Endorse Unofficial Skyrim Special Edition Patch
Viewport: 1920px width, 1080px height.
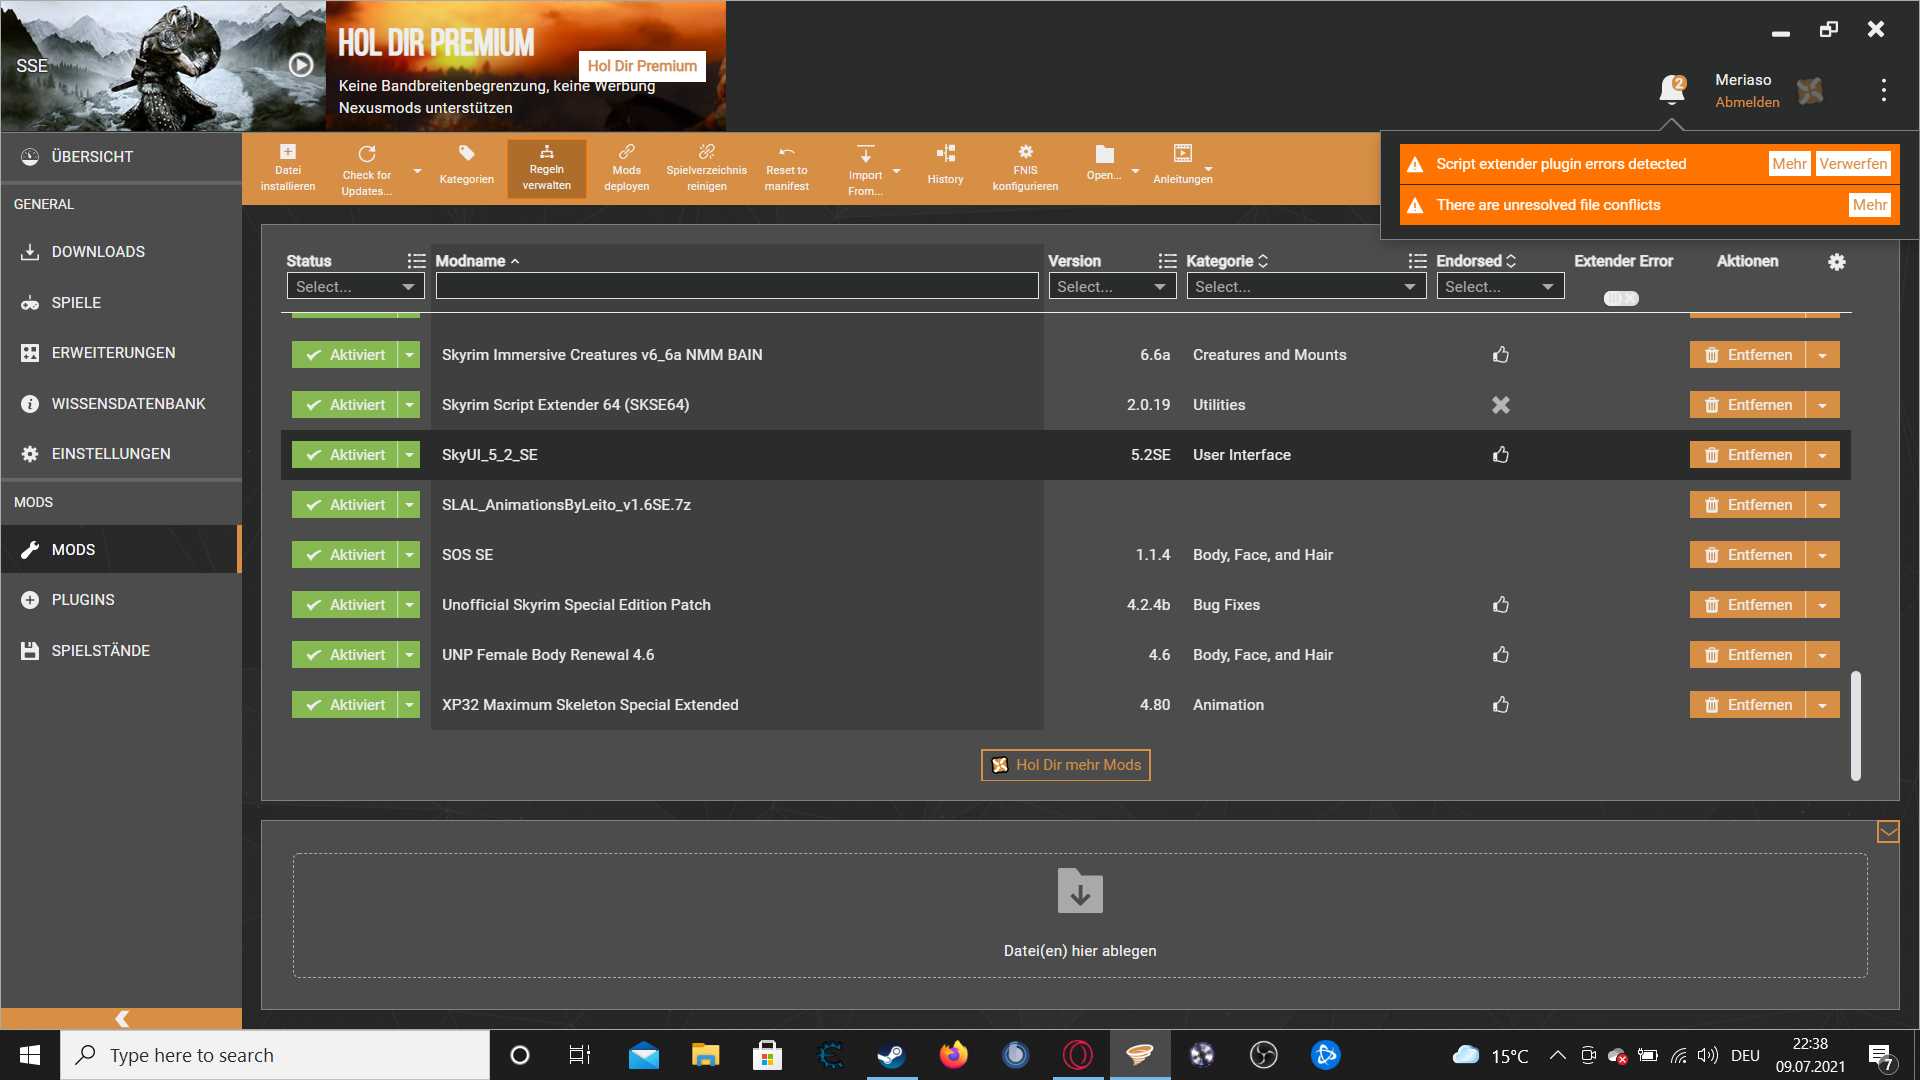point(1501,605)
